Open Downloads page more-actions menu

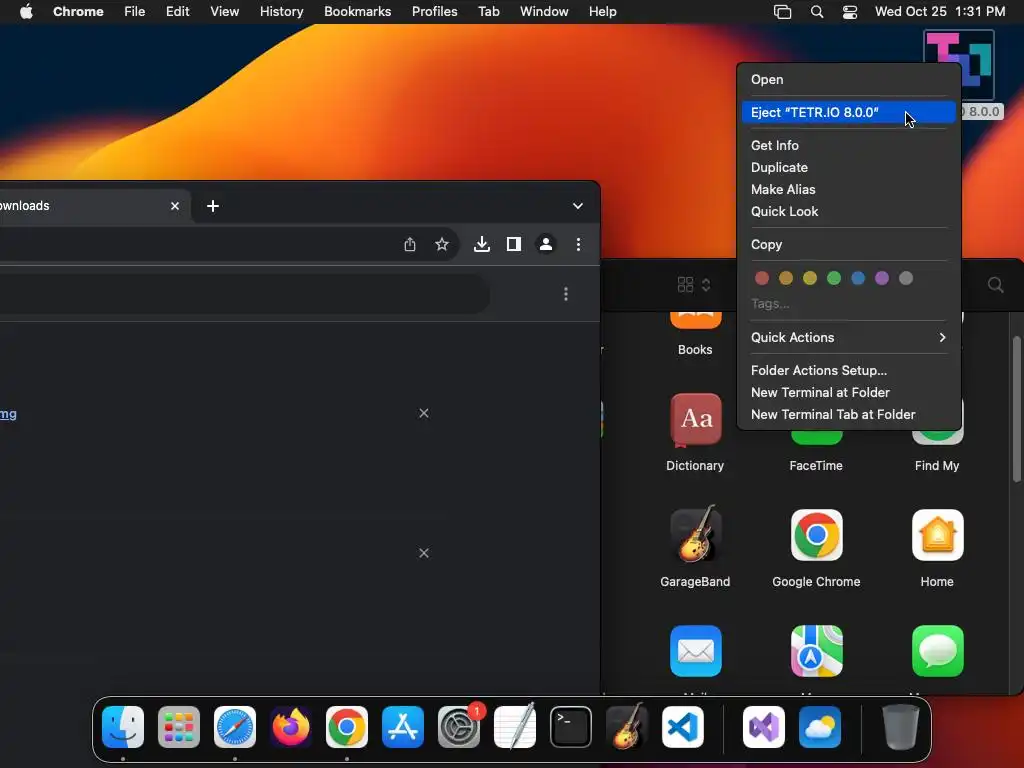coord(566,294)
